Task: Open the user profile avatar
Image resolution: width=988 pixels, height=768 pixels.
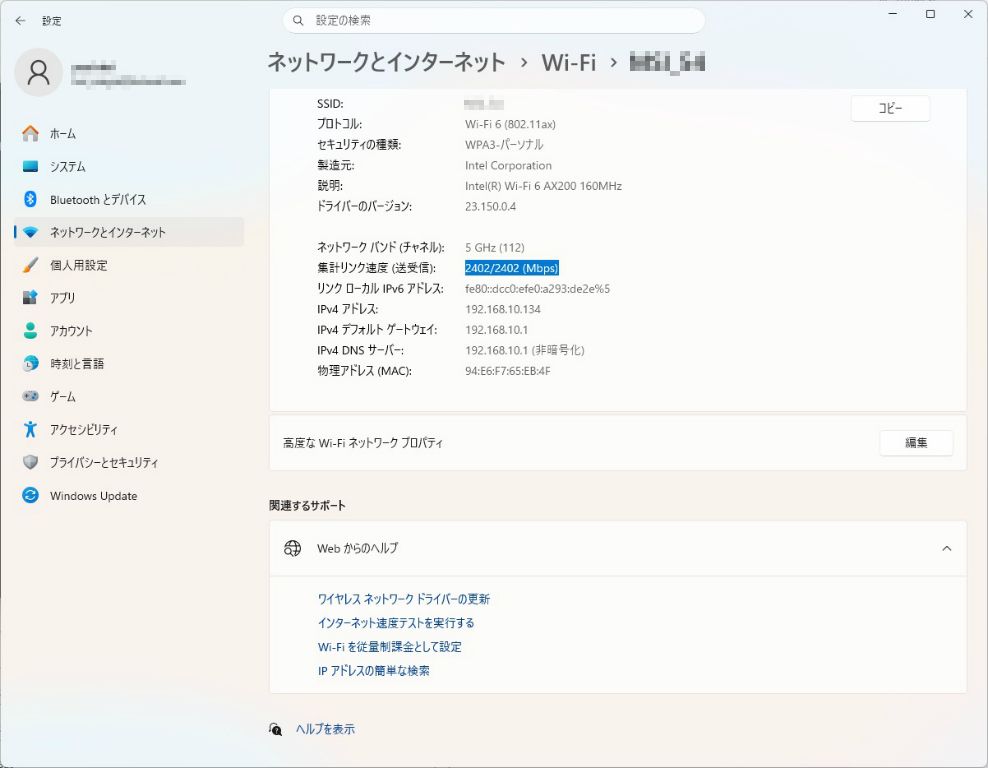Action: pyautogui.click(x=38, y=72)
